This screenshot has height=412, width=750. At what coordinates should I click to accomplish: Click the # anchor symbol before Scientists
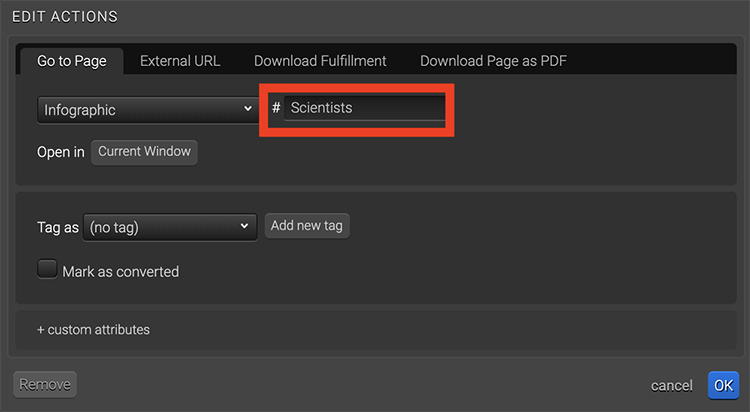276,108
